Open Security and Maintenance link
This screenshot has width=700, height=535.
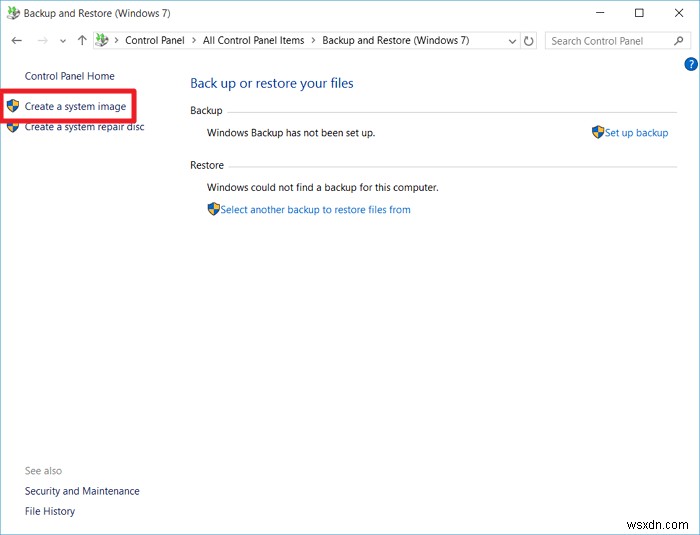(x=82, y=491)
